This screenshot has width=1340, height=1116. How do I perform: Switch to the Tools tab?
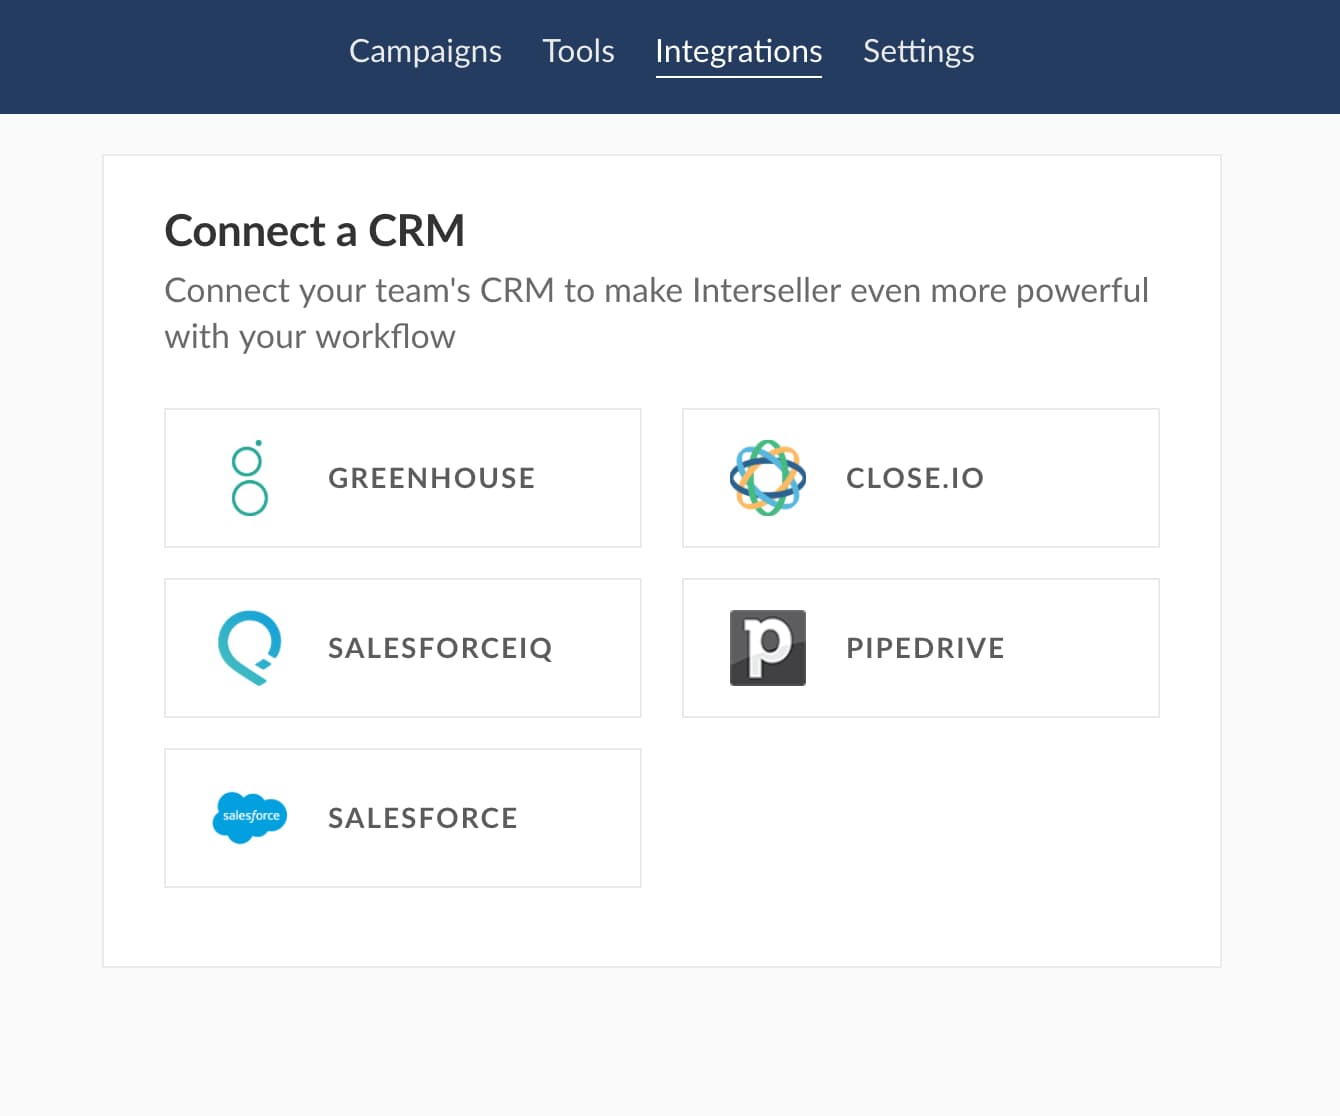tap(578, 51)
